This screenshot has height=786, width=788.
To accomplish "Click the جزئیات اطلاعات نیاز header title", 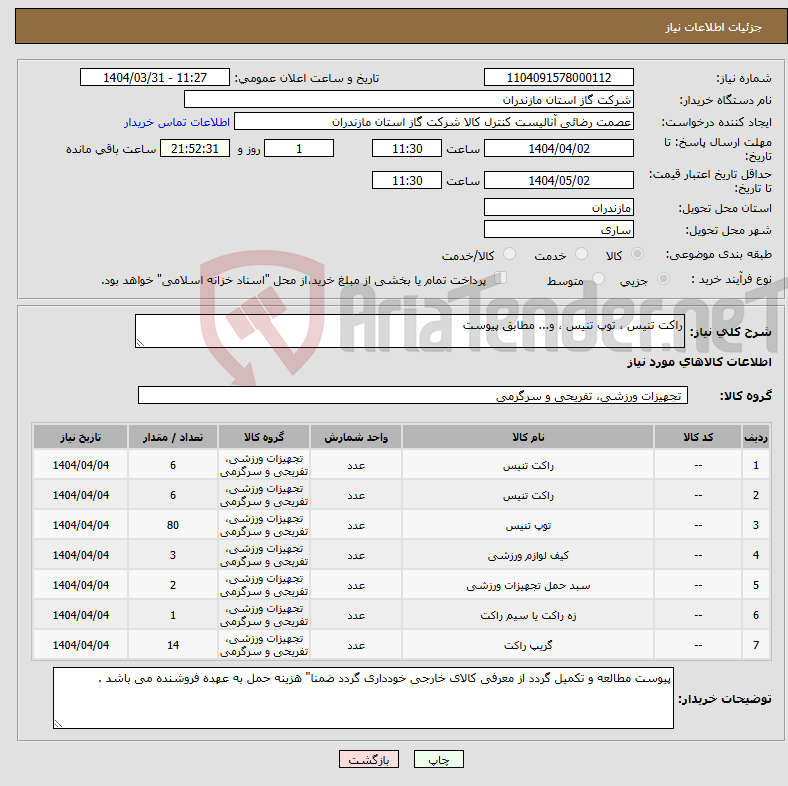I will pyautogui.click(x=713, y=27).
